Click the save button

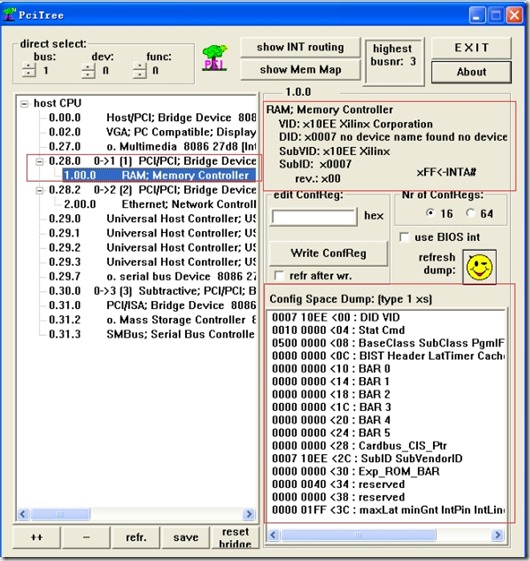point(185,537)
